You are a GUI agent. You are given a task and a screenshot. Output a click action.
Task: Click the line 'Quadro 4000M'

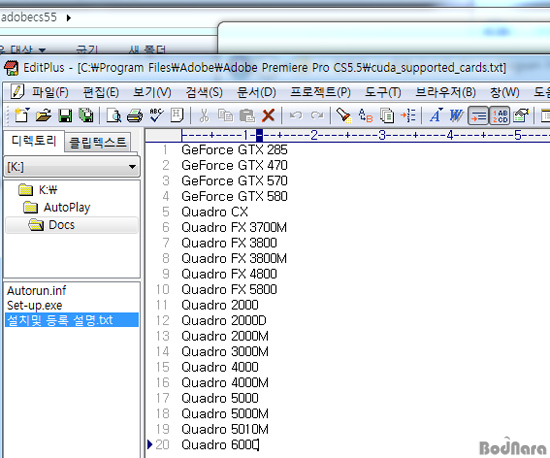(x=225, y=382)
